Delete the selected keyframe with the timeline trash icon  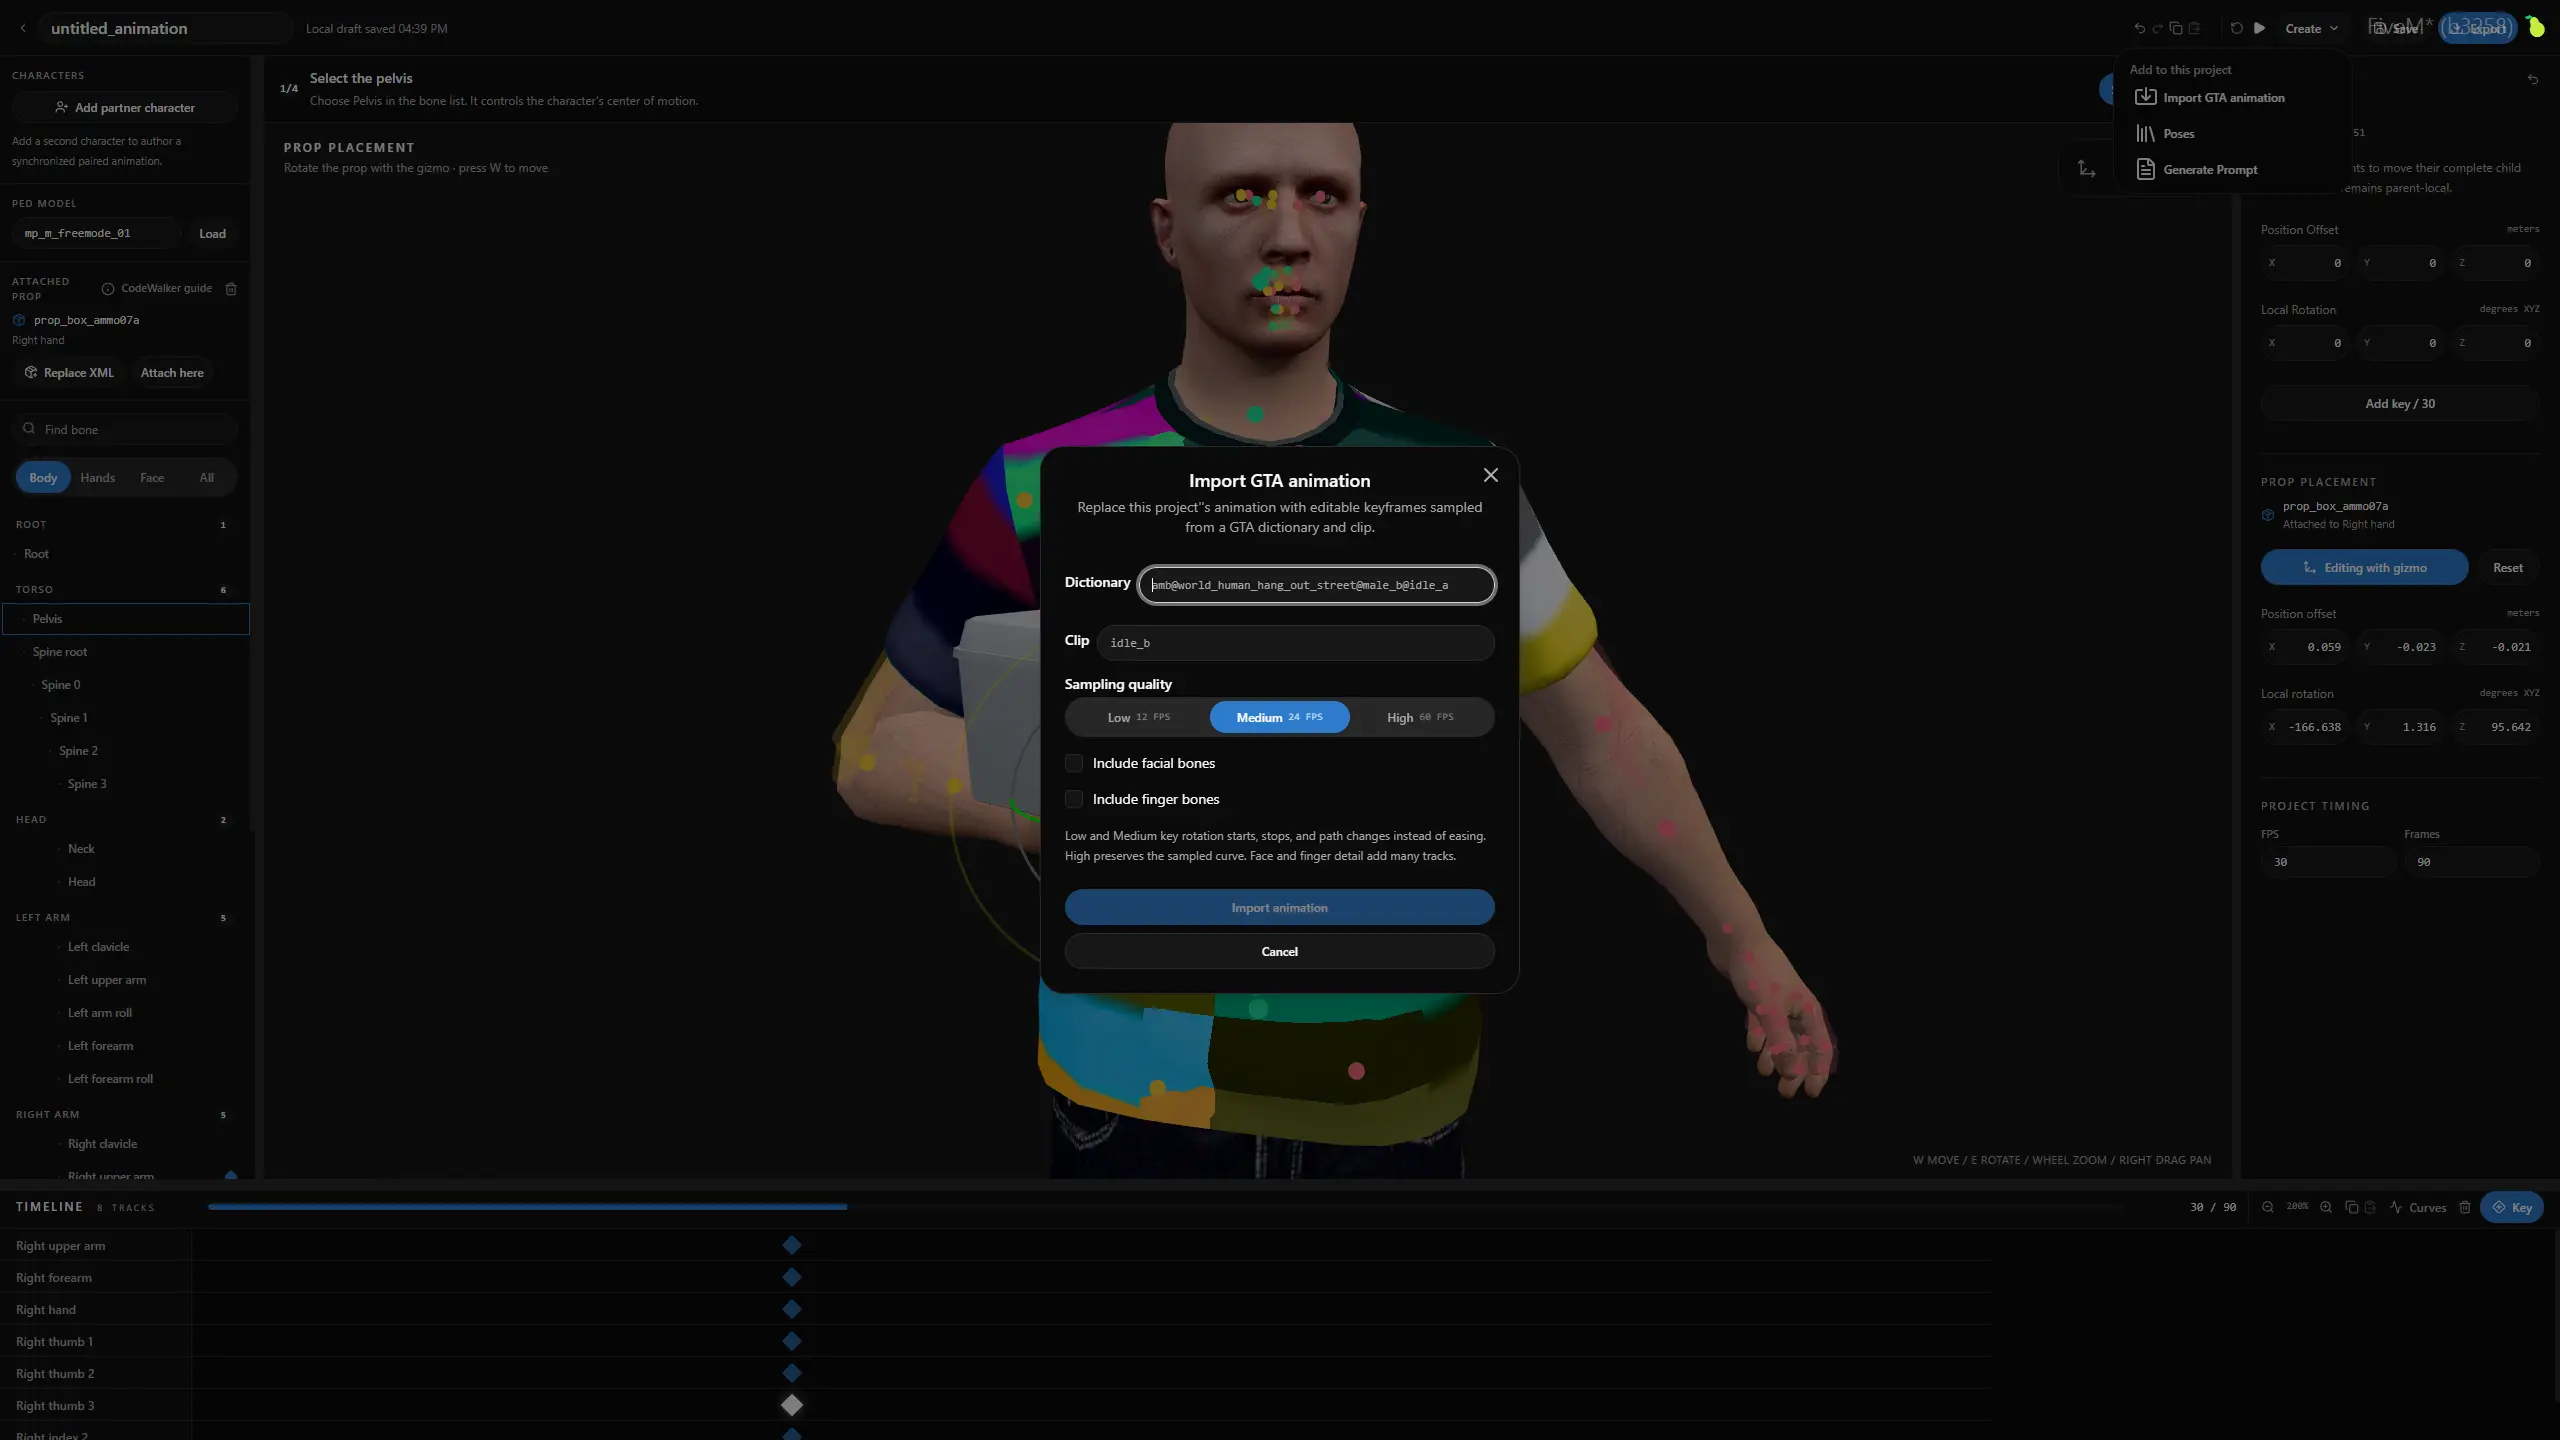pyautogui.click(x=2465, y=1207)
